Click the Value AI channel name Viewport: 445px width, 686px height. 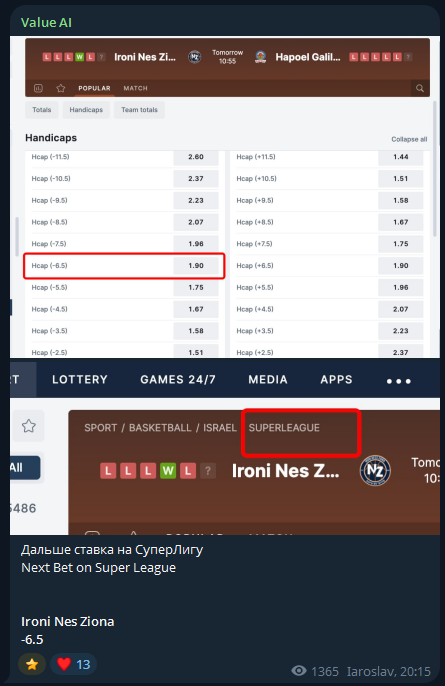(46, 22)
